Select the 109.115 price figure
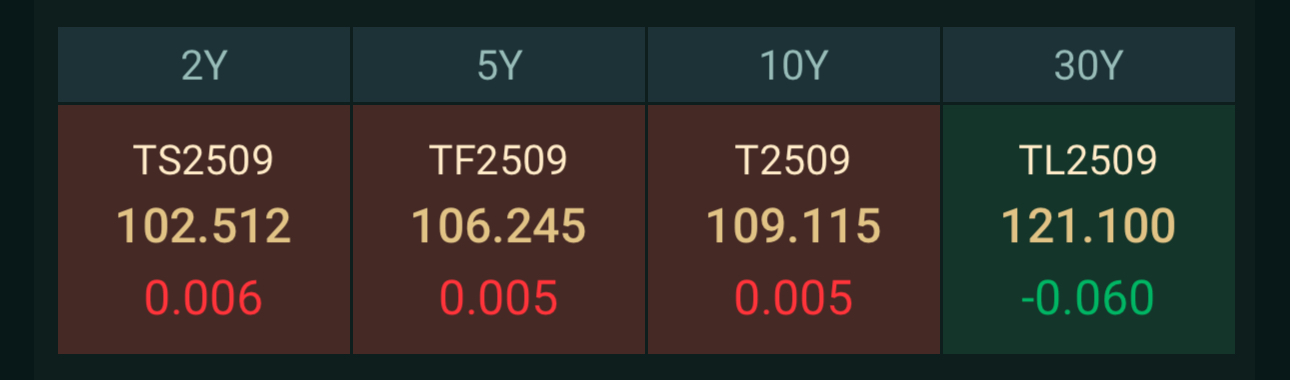The height and width of the screenshot is (380, 1290). coord(794,227)
